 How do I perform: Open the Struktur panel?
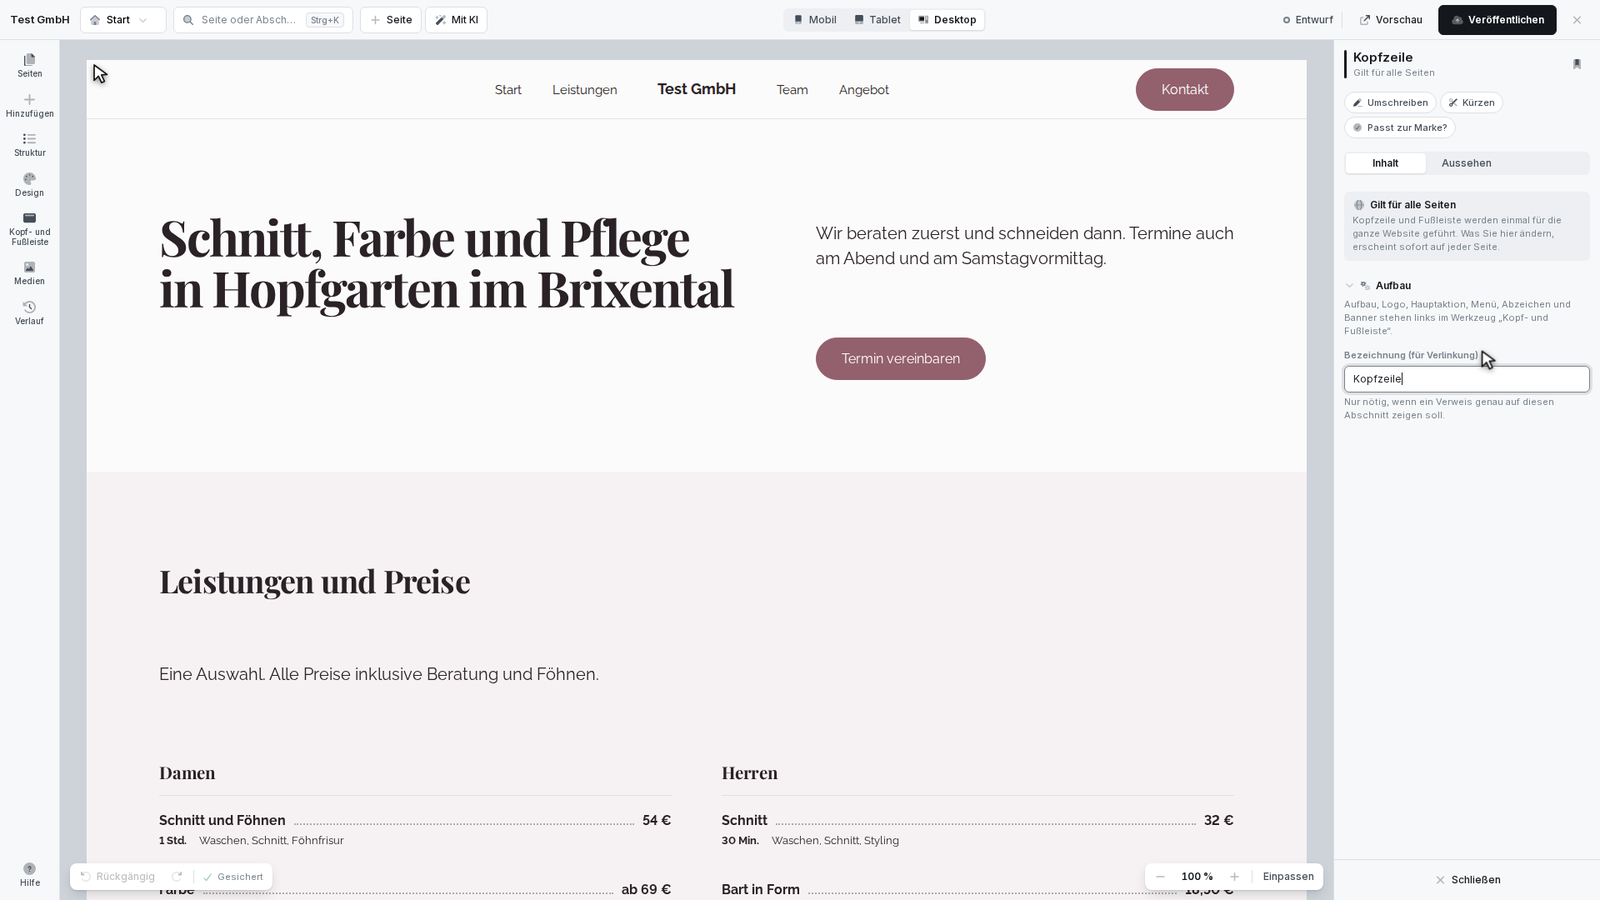(30, 145)
